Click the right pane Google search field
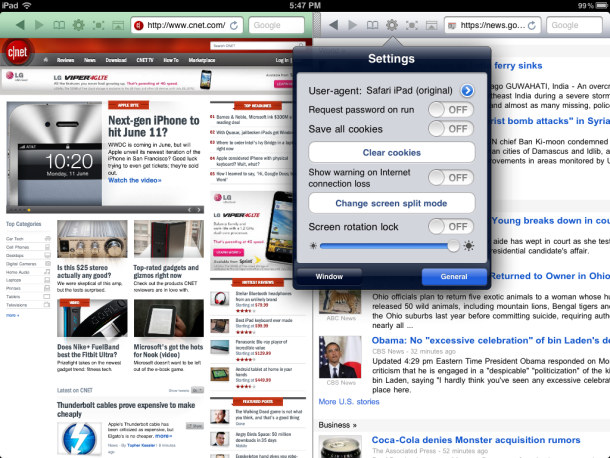This screenshot has width=610, height=458. [x=574, y=25]
